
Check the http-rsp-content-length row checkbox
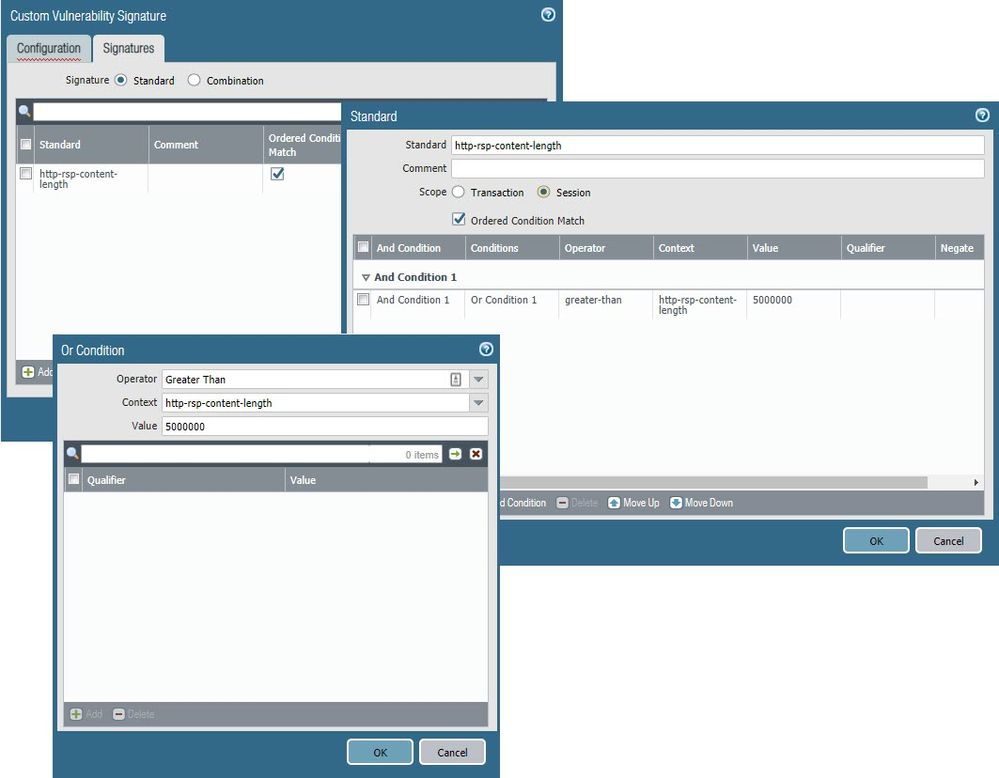click(x=25, y=173)
